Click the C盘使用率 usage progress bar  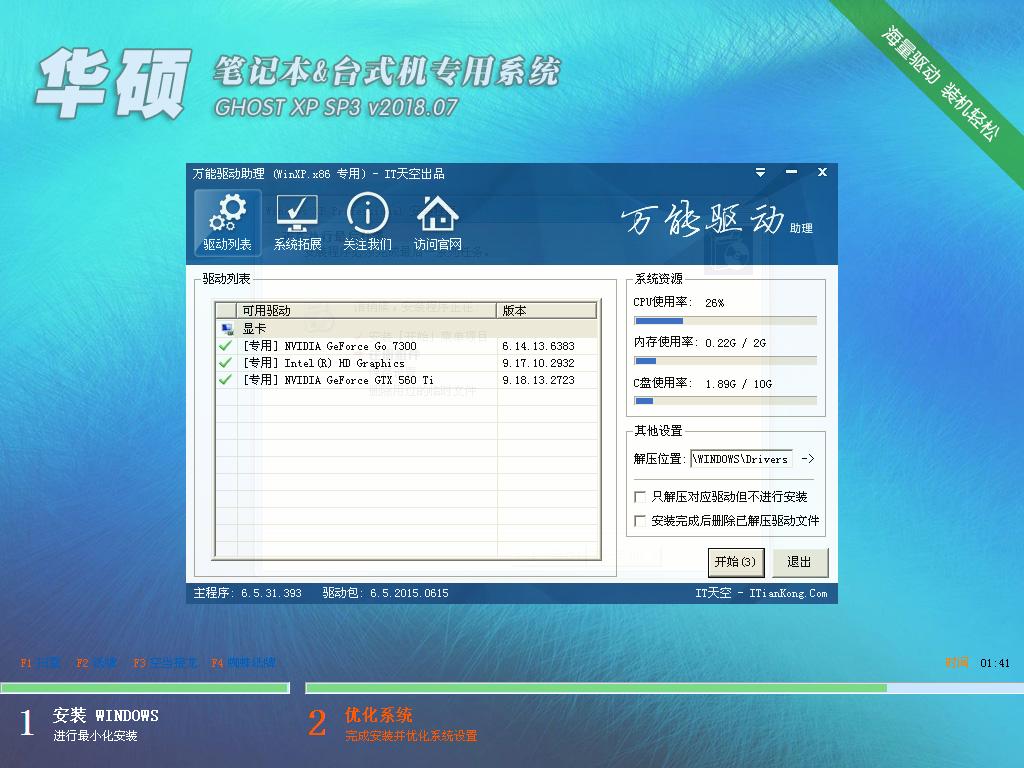(x=725, y=400)
